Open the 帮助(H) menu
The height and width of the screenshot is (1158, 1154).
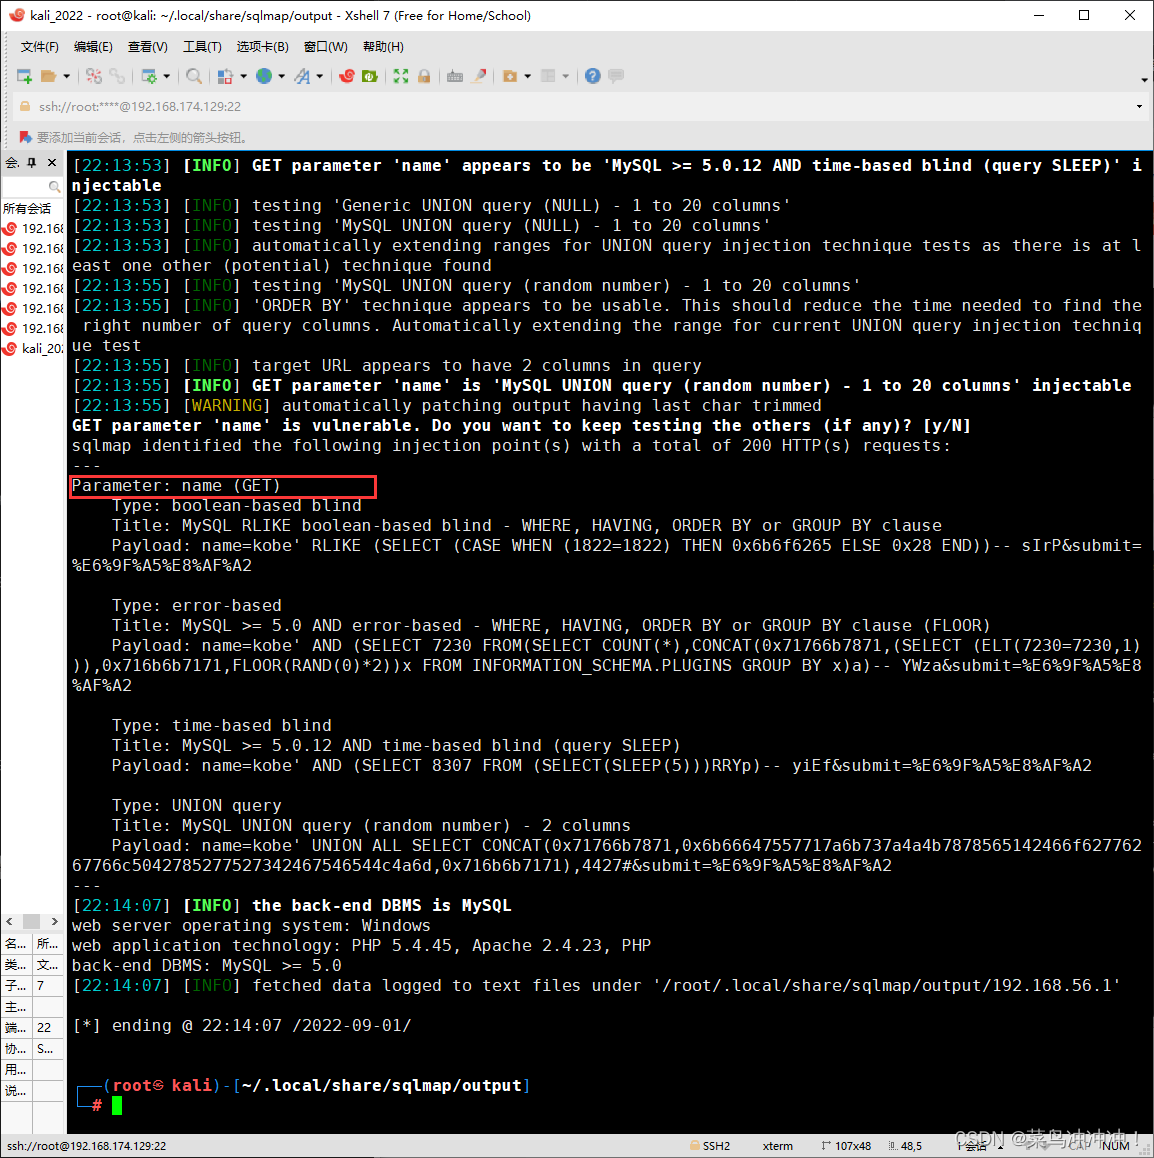[x=383, y=47]
